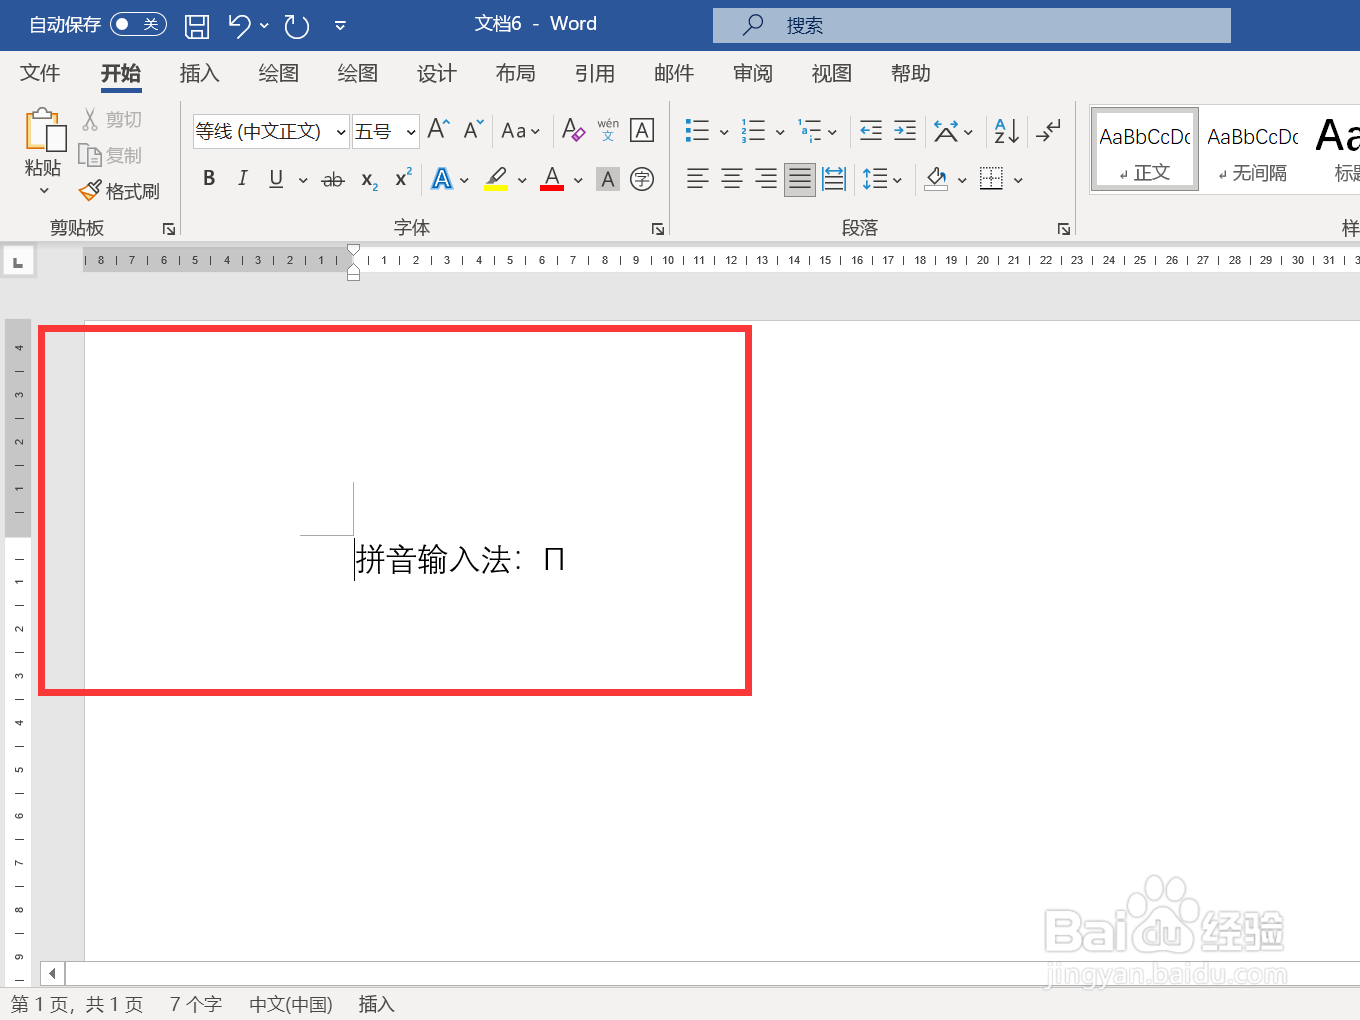This screenshot has width=1360, height=1020.
Task: Apply the 无间隔 style
Action: tap(1252, 150)
